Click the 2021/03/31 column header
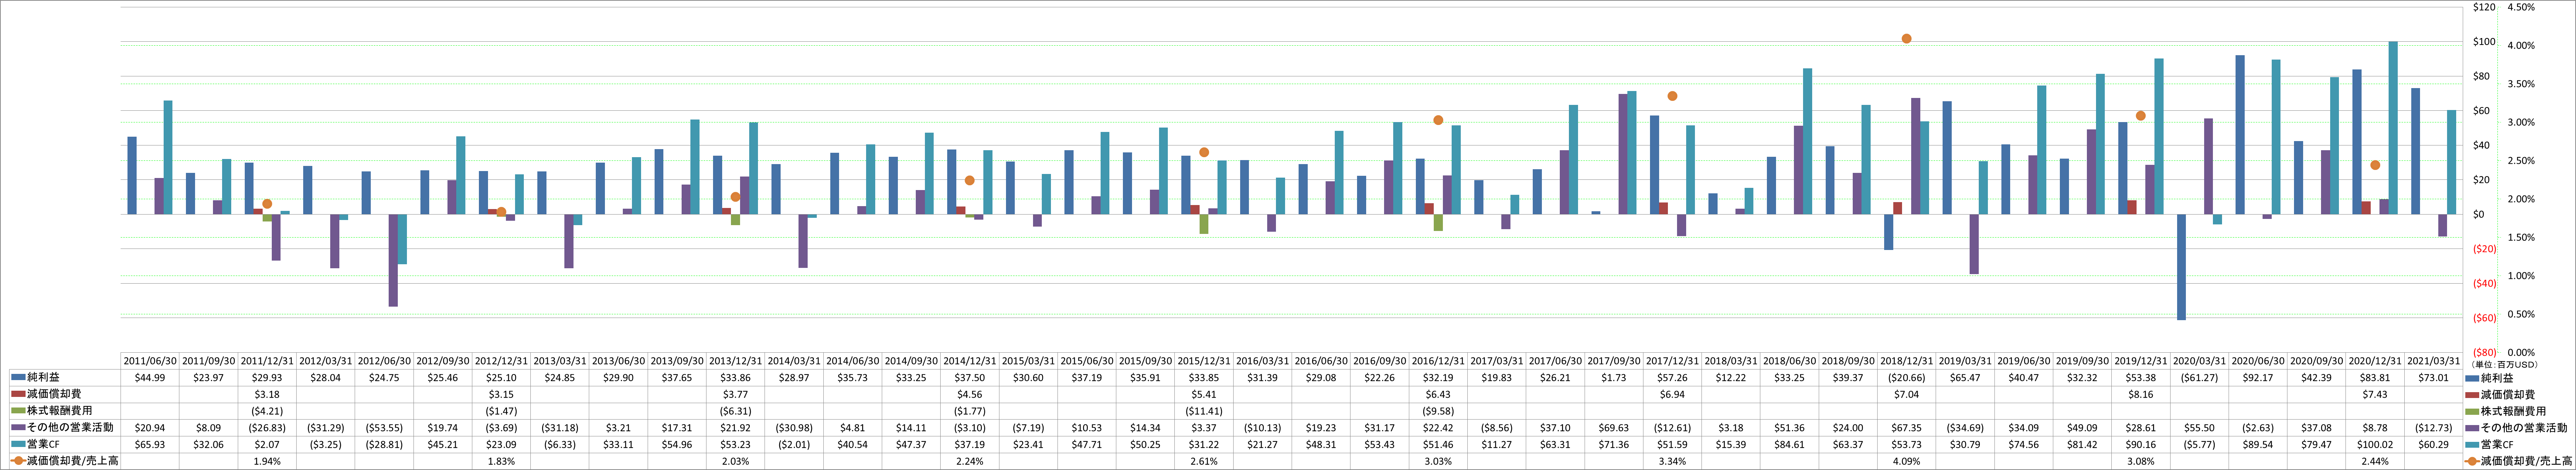2576x470 pixels. tap(2433, 361)
